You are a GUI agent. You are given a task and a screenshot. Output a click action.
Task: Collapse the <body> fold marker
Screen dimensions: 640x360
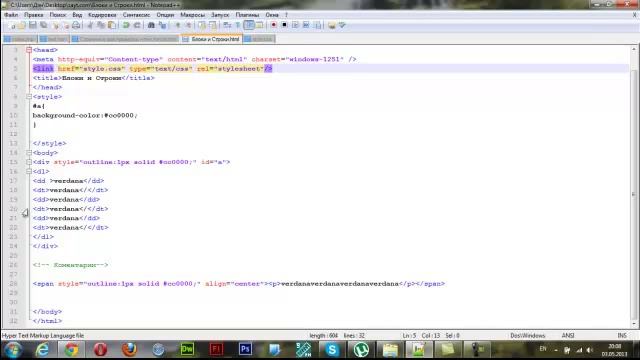[29, 153]
